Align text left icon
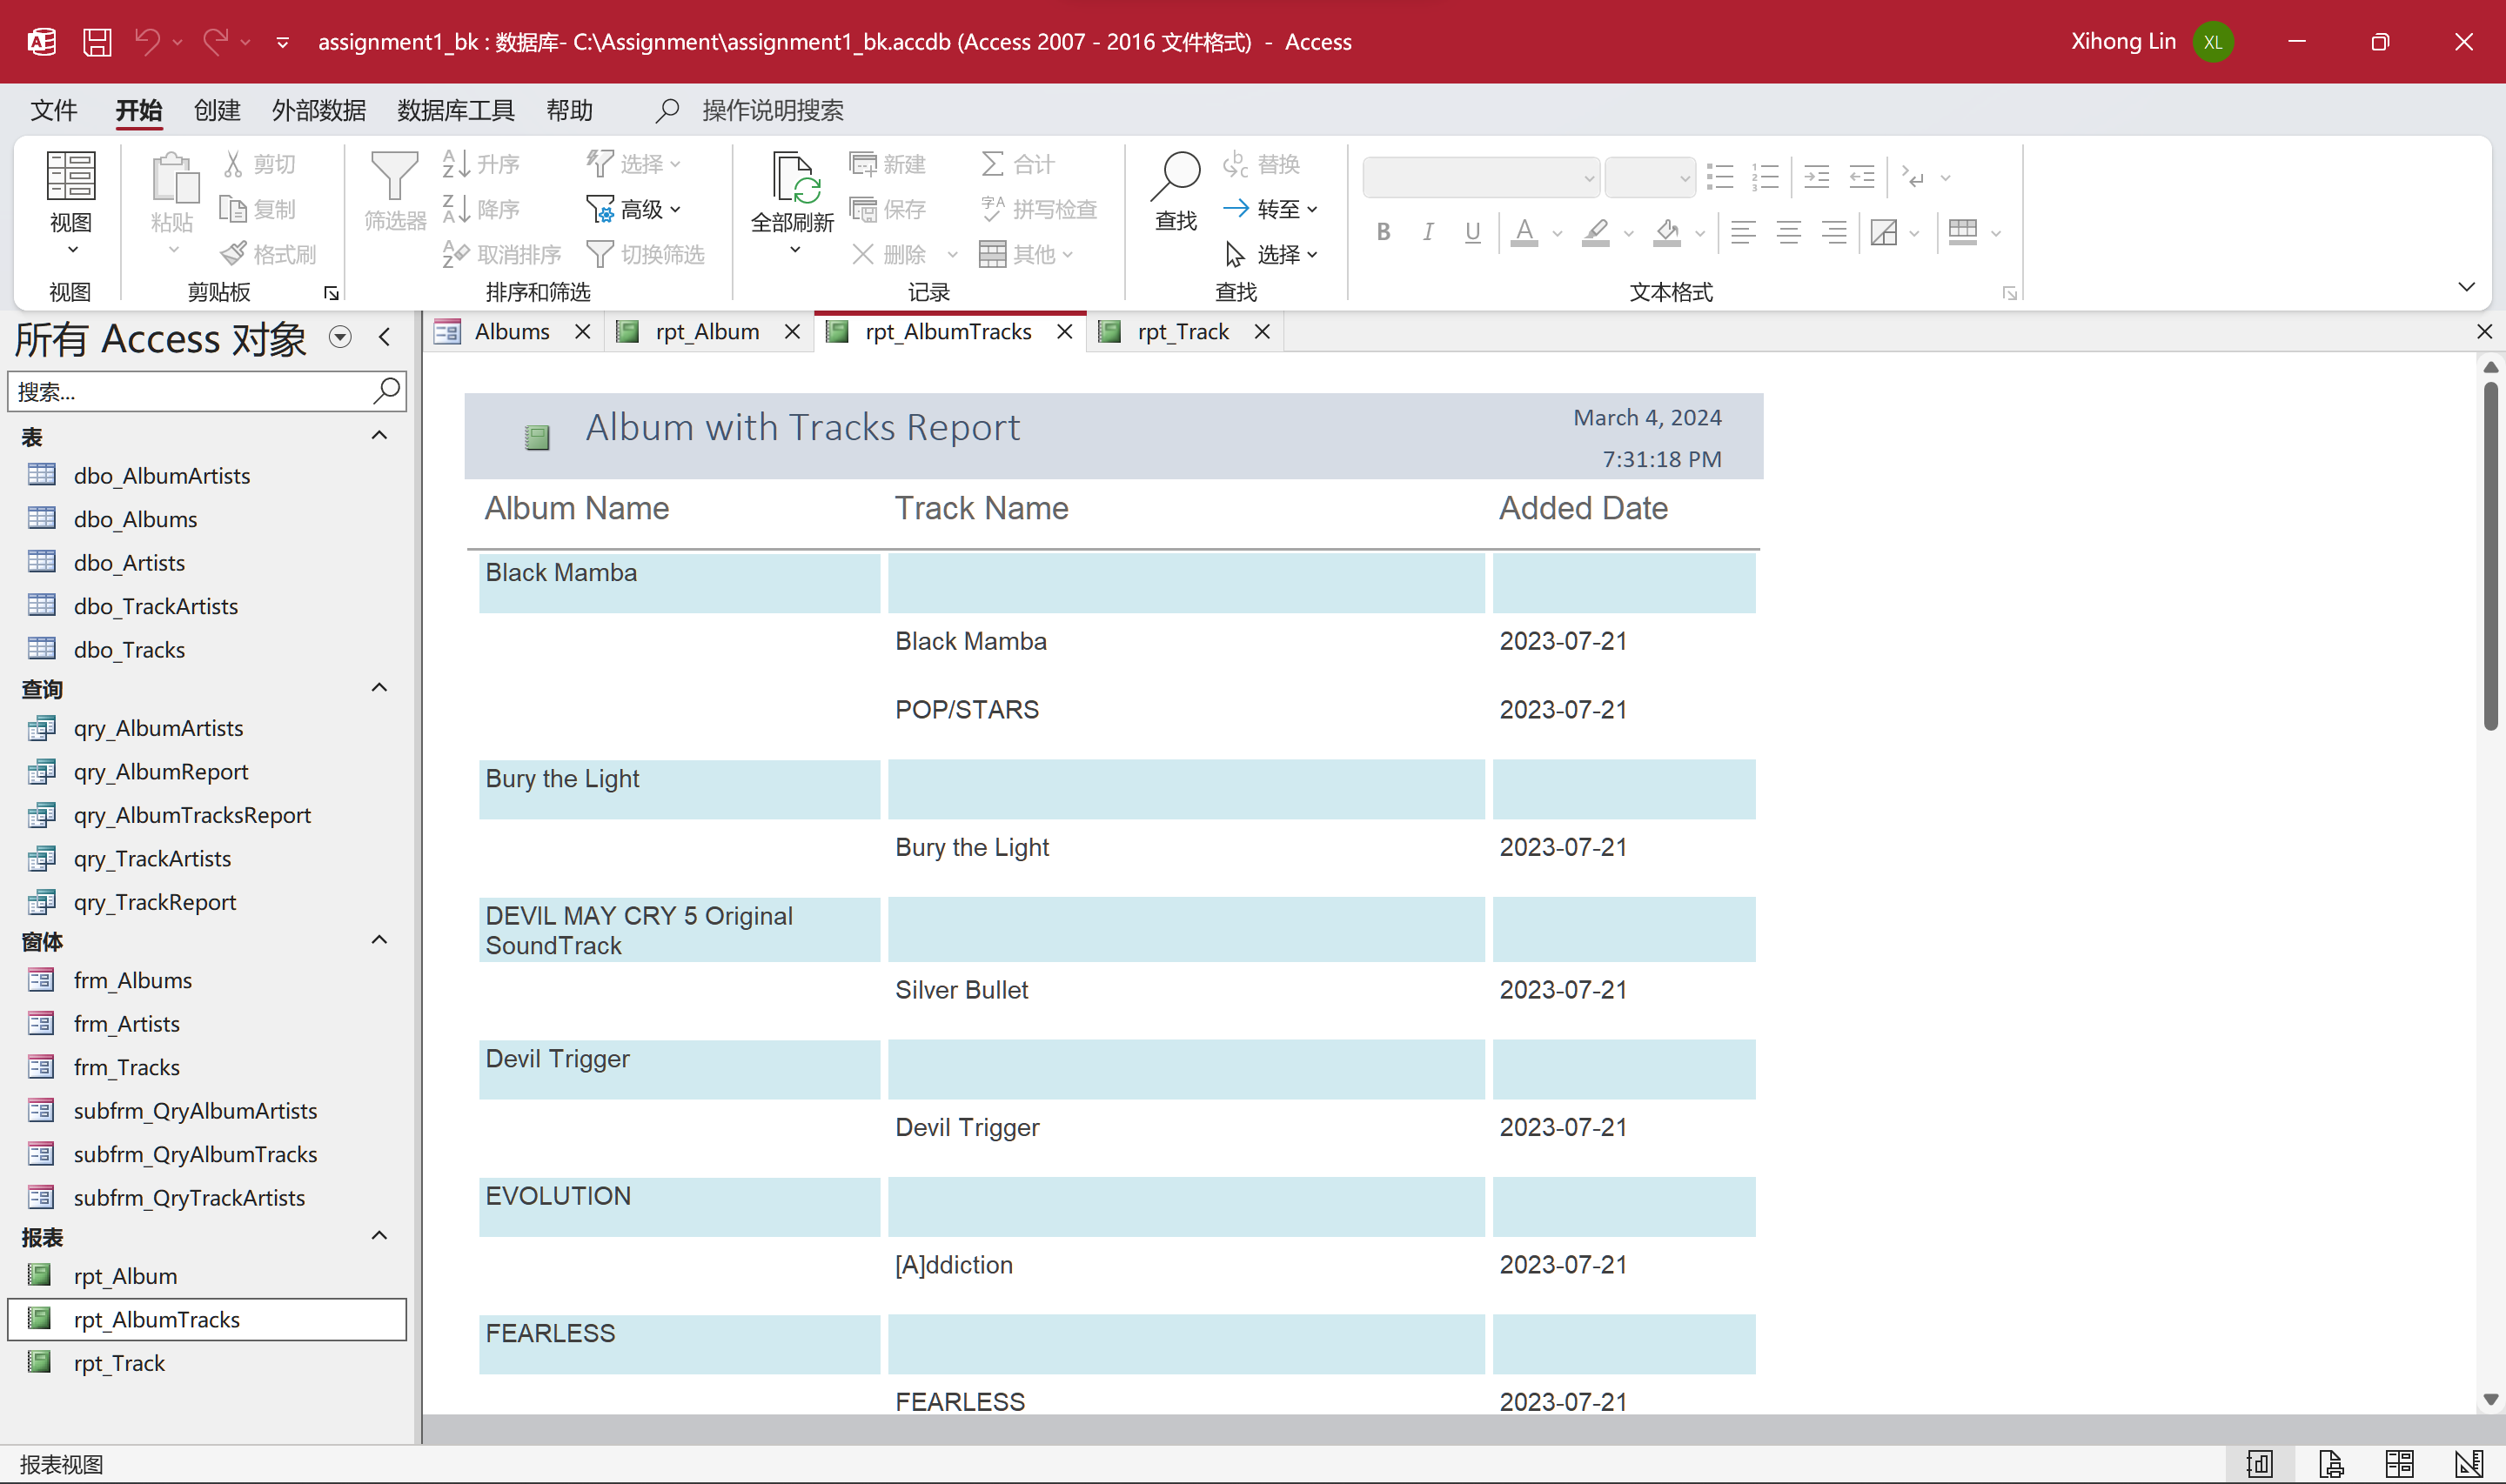The height and width of the screenshot is (1484, 2506). (1743, 232)
